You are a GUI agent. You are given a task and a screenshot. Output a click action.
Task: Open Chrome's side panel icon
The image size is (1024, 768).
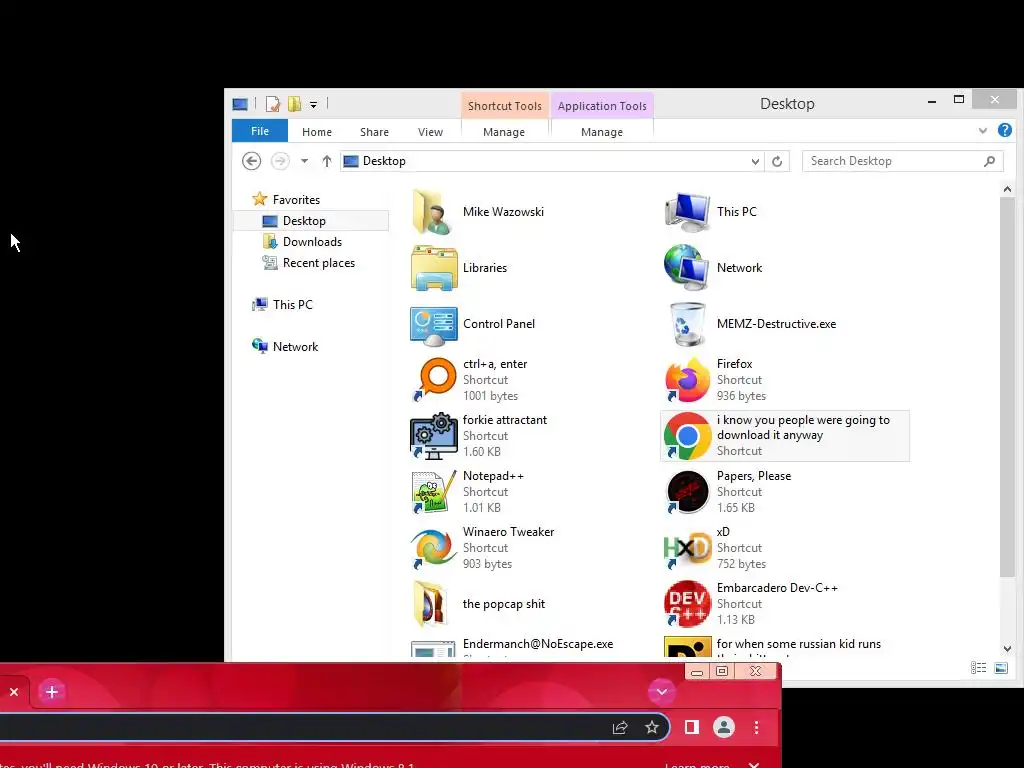[692, 727]
